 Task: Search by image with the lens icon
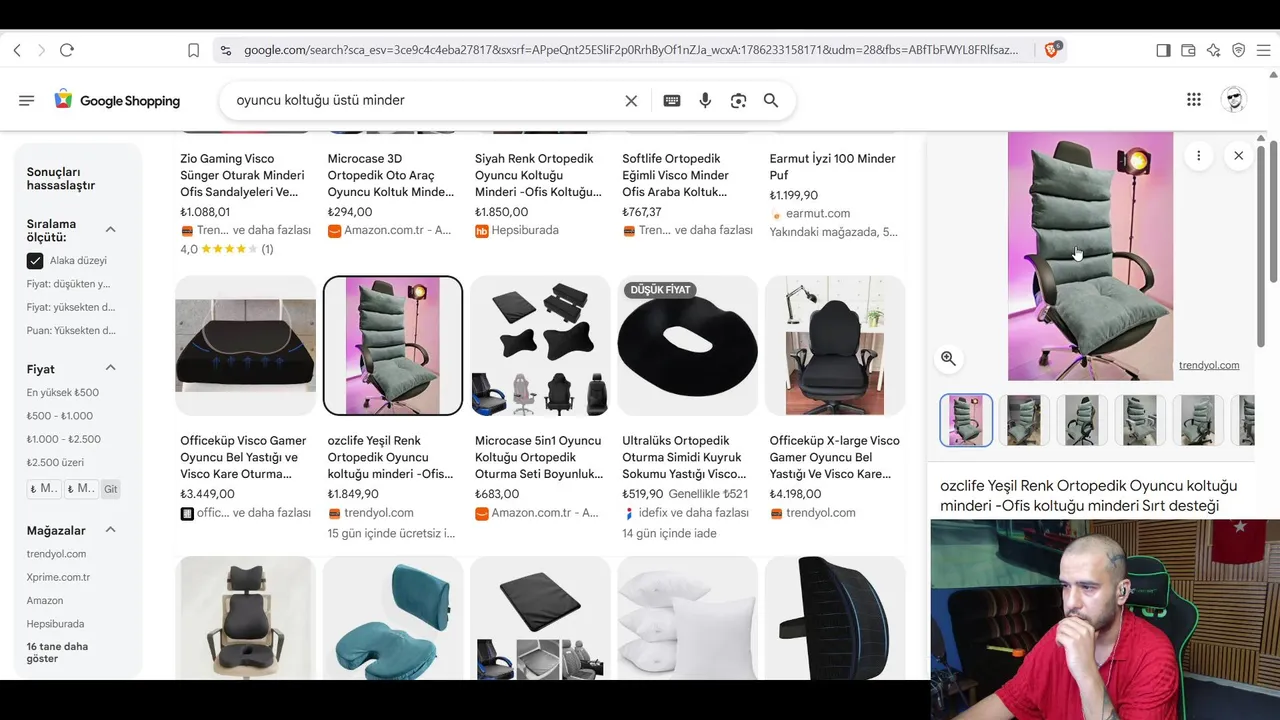738,100
